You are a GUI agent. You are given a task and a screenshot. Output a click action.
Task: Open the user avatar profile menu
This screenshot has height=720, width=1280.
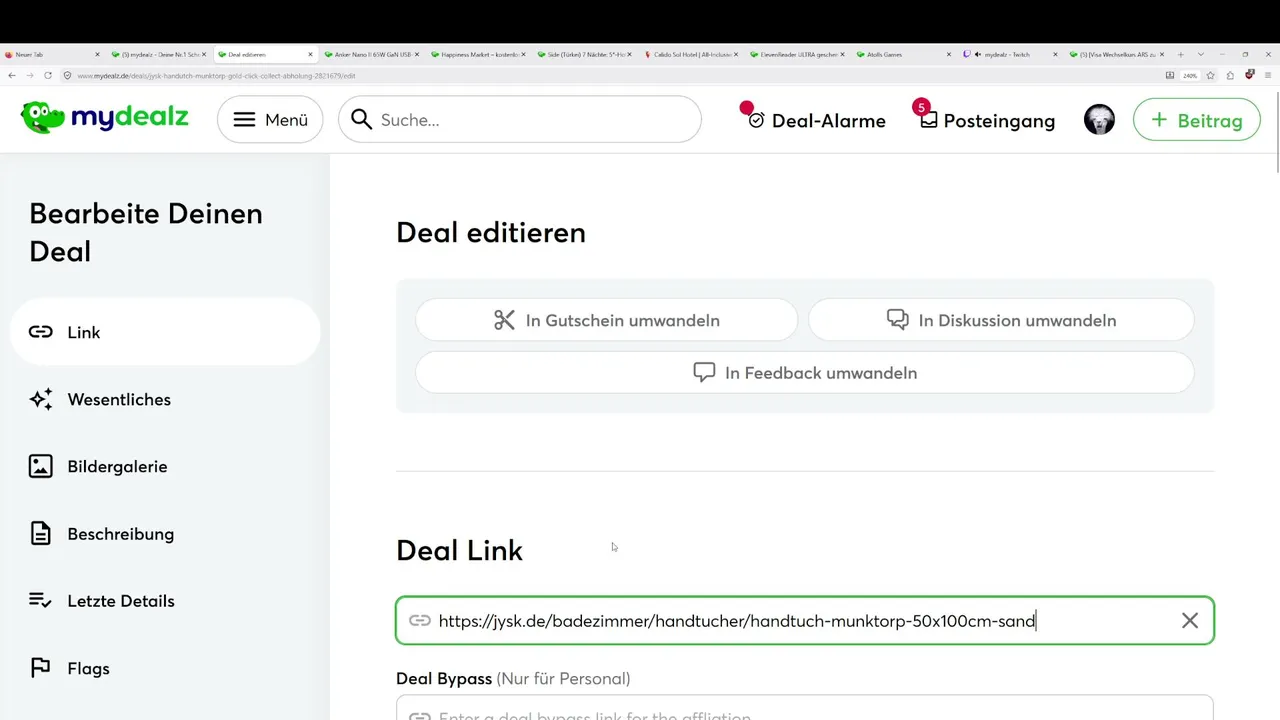[x=1099, y=120]
